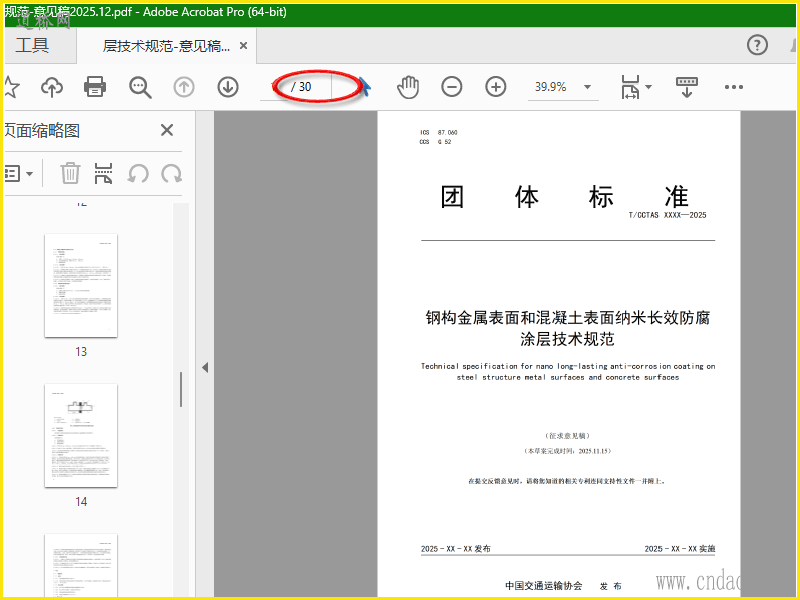Viewport: 800px width, 600px height.
Task: Click the T/CCTAS XXXX—2025 standard number
Action: tap(667, 215)
